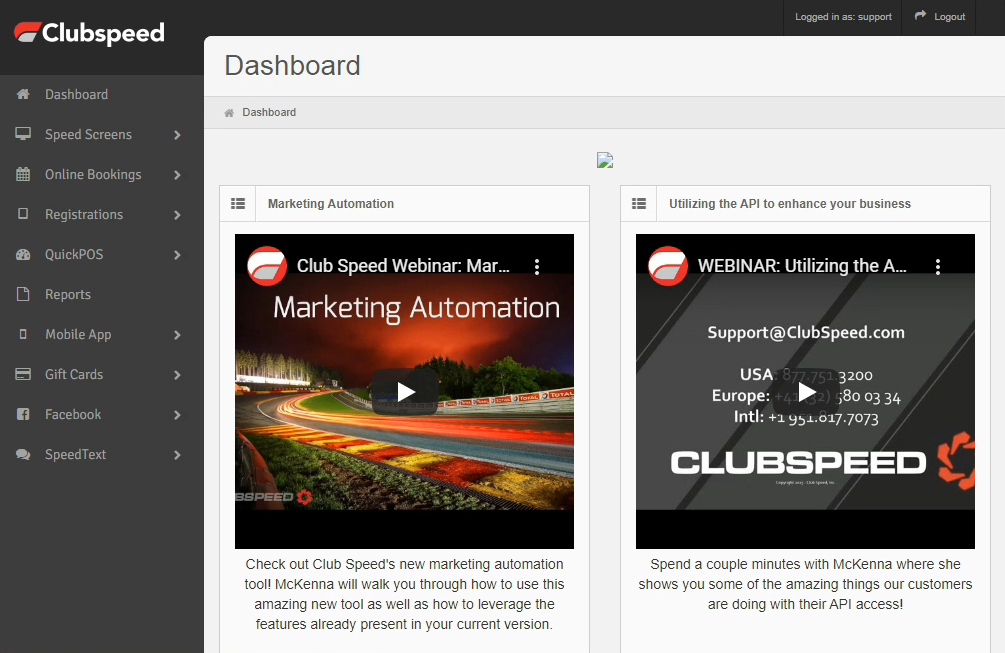Expand the Facebook submenu chevron
Screen dimensions: 1005x653
coord(178,415)
